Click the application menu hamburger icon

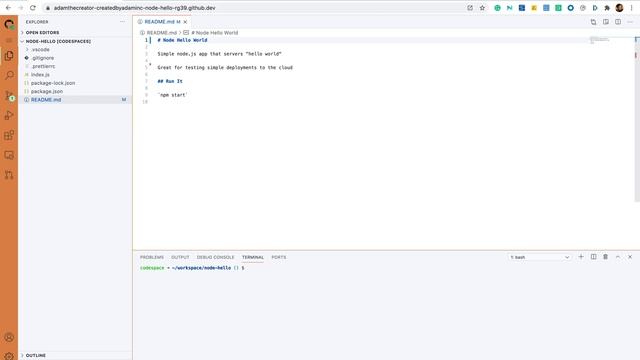(x=9, y=40)
